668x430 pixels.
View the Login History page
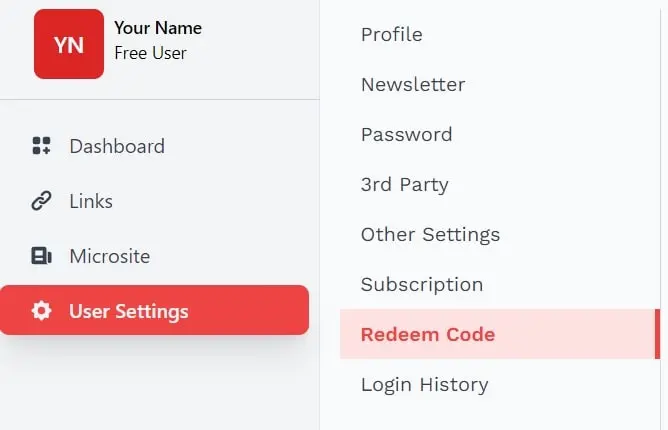pyautogui.click(x=425, y=384)
